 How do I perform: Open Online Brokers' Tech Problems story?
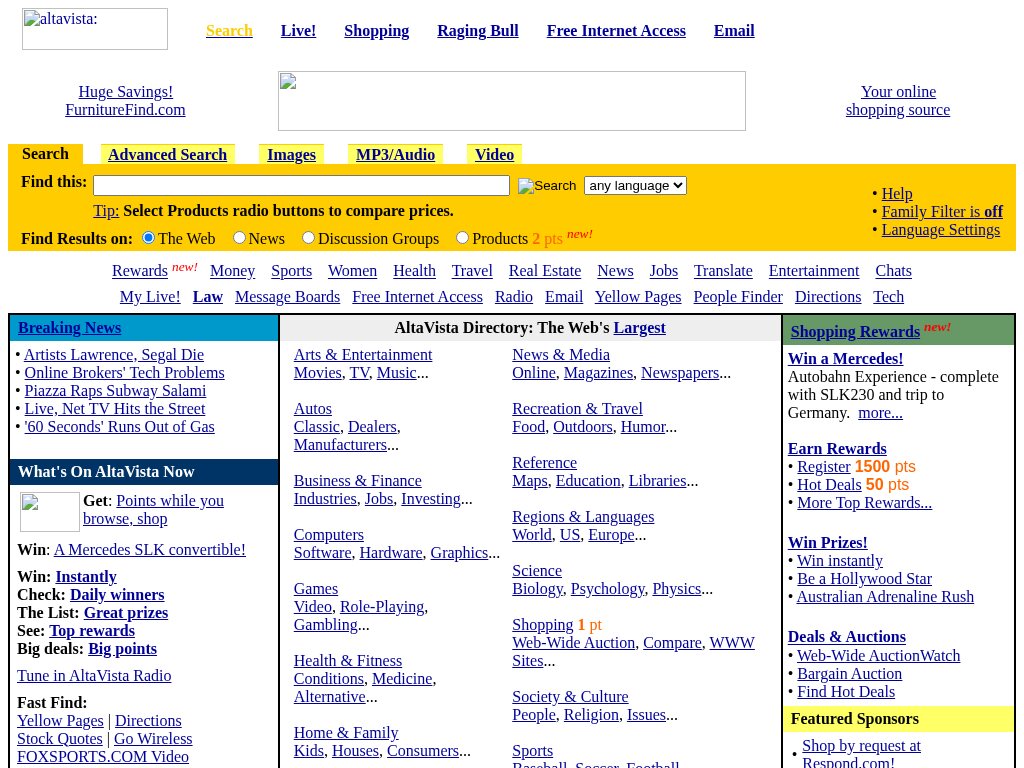pyautogui.click(x=124, y=373)
